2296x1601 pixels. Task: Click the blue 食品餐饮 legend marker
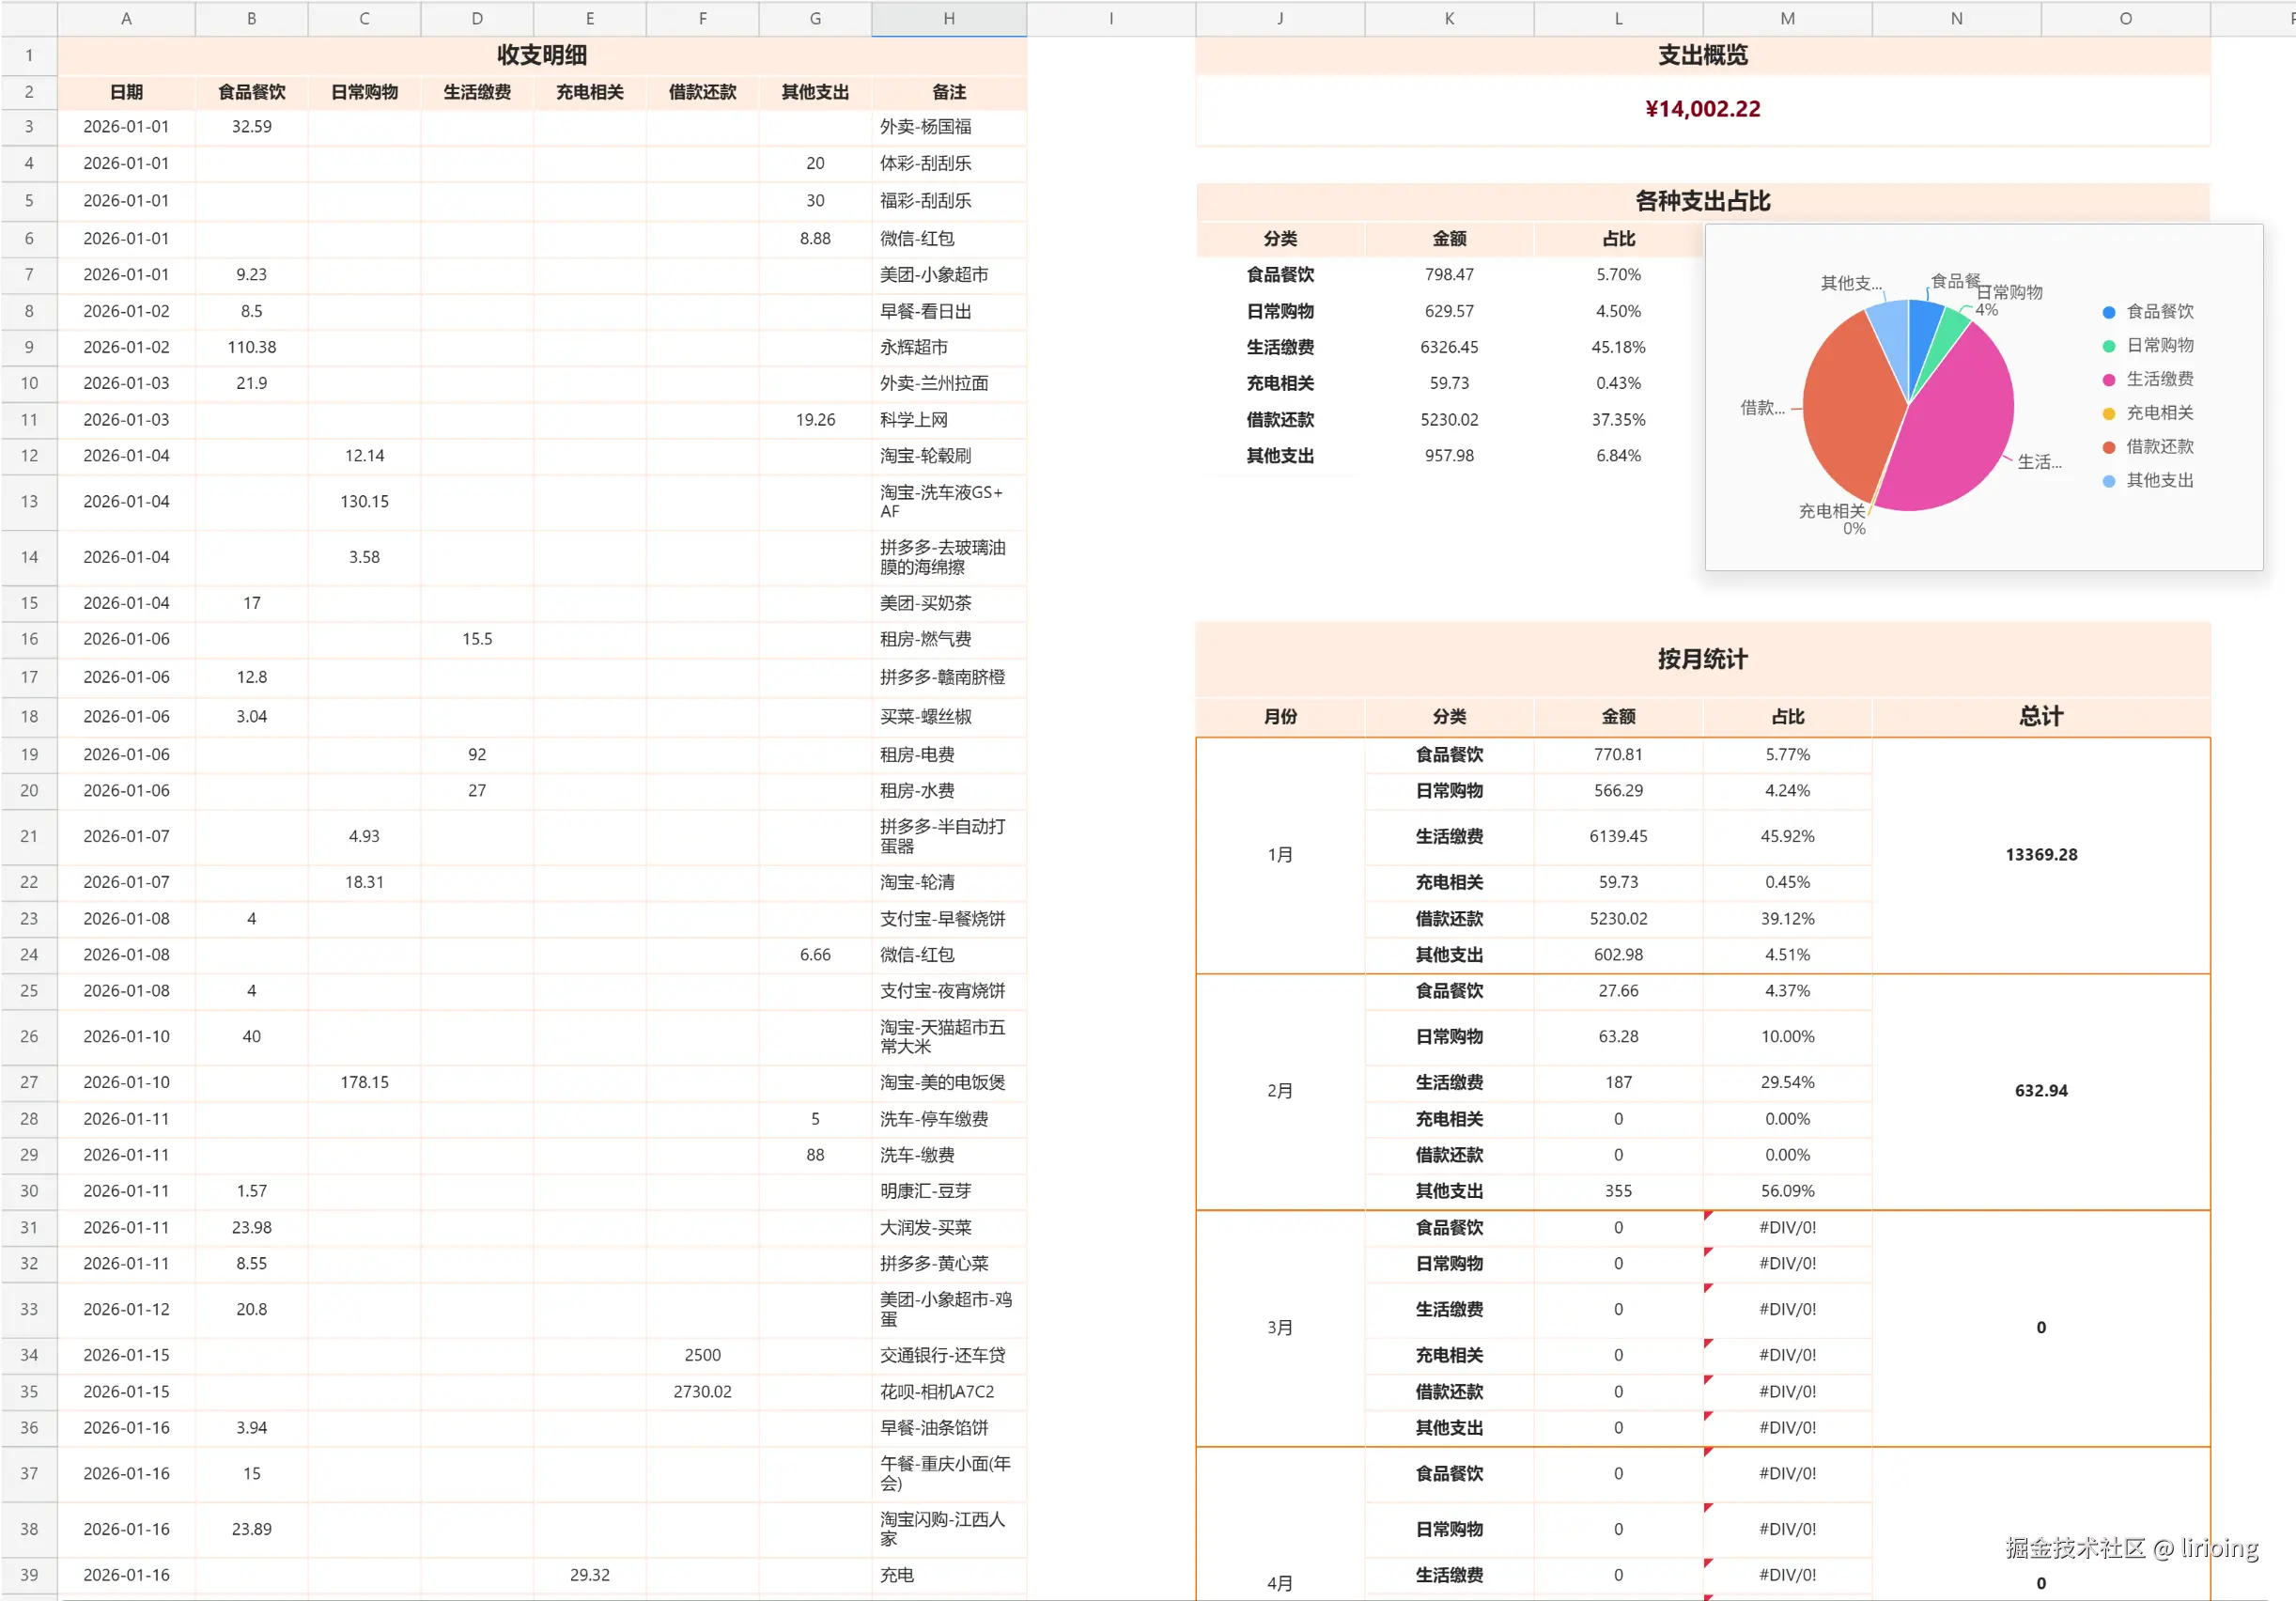click(x=2110, y=311)
